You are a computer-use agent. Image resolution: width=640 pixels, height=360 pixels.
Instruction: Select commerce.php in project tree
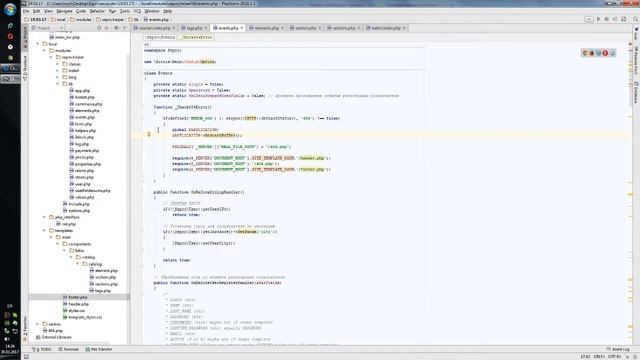(x=86, y=104)
